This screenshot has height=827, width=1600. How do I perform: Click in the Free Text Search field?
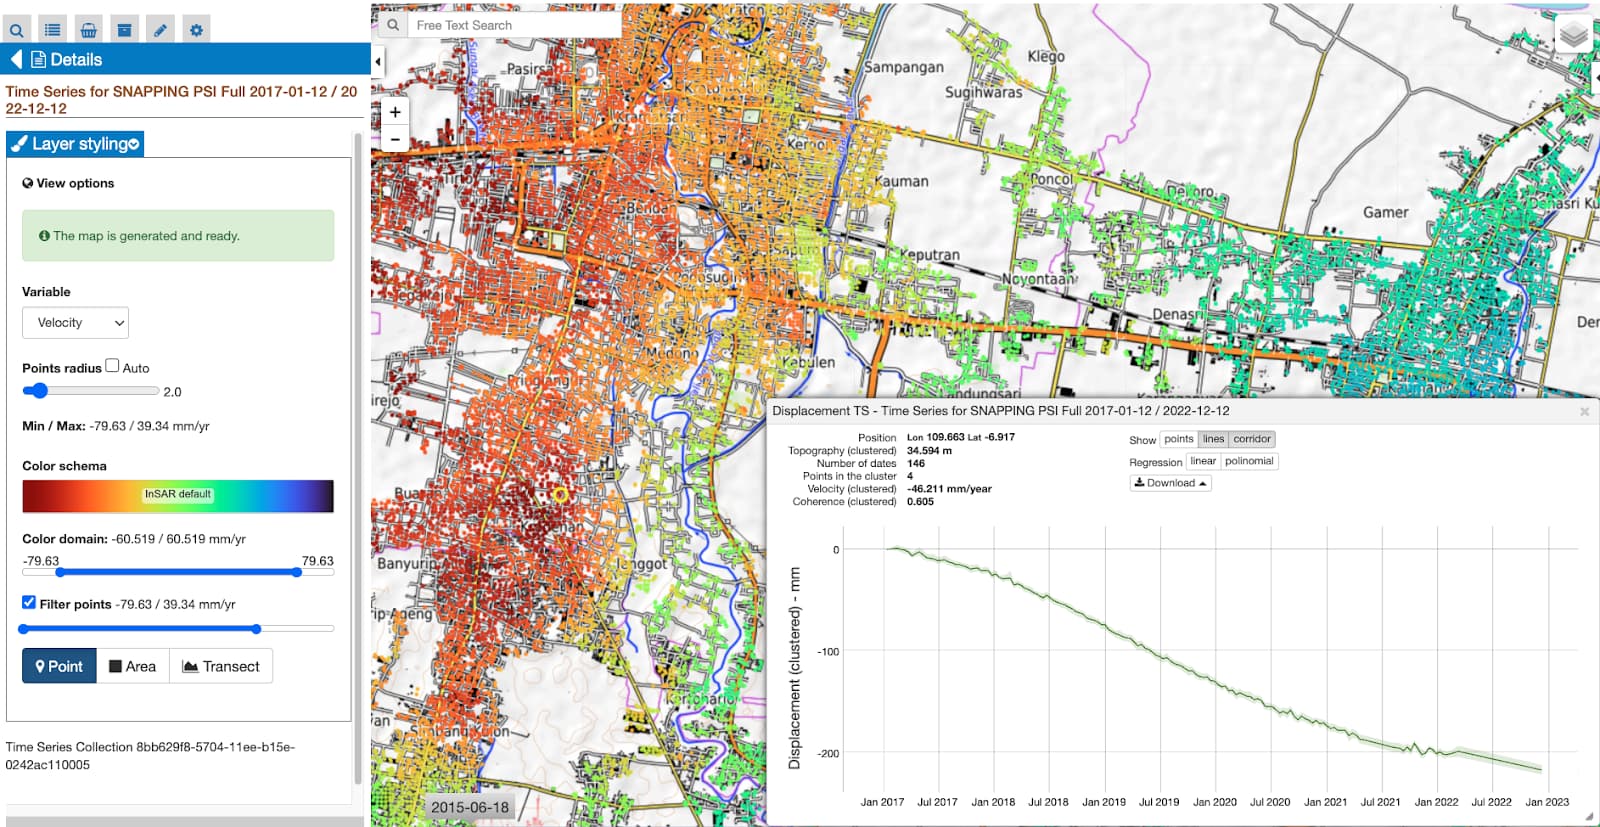[513, 25]
